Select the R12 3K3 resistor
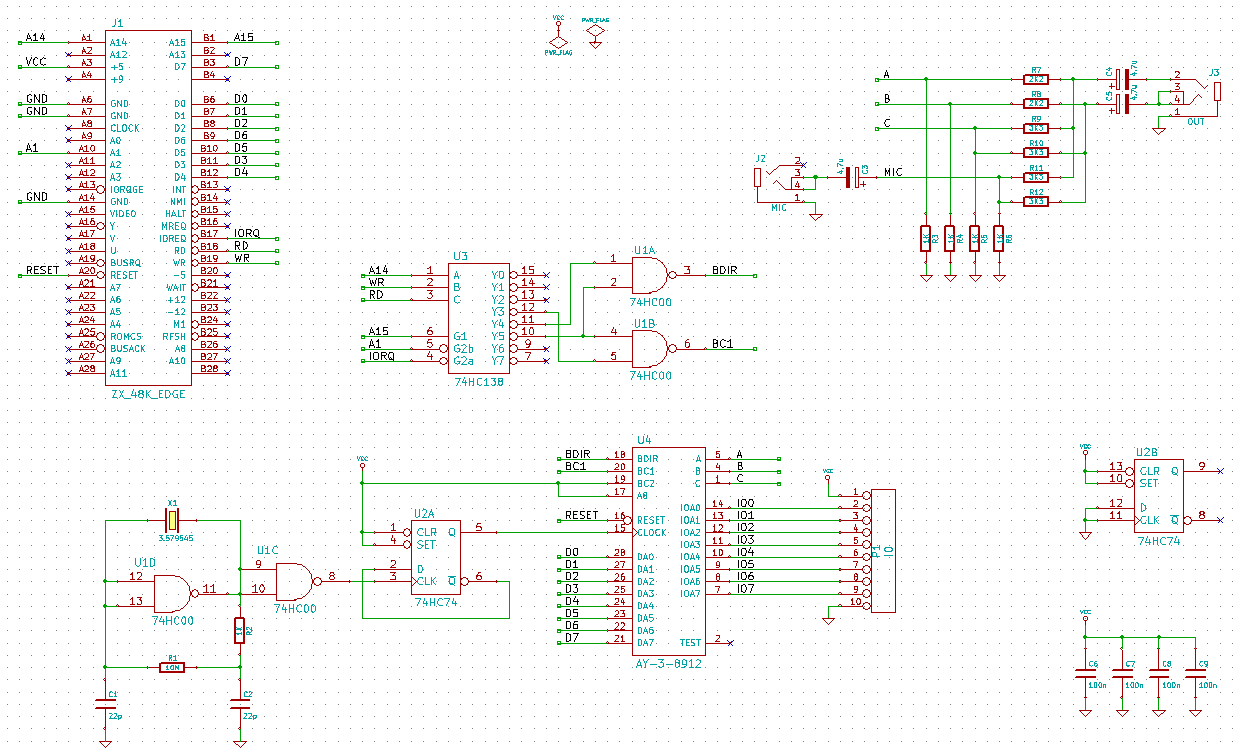 click(1036, 202)
